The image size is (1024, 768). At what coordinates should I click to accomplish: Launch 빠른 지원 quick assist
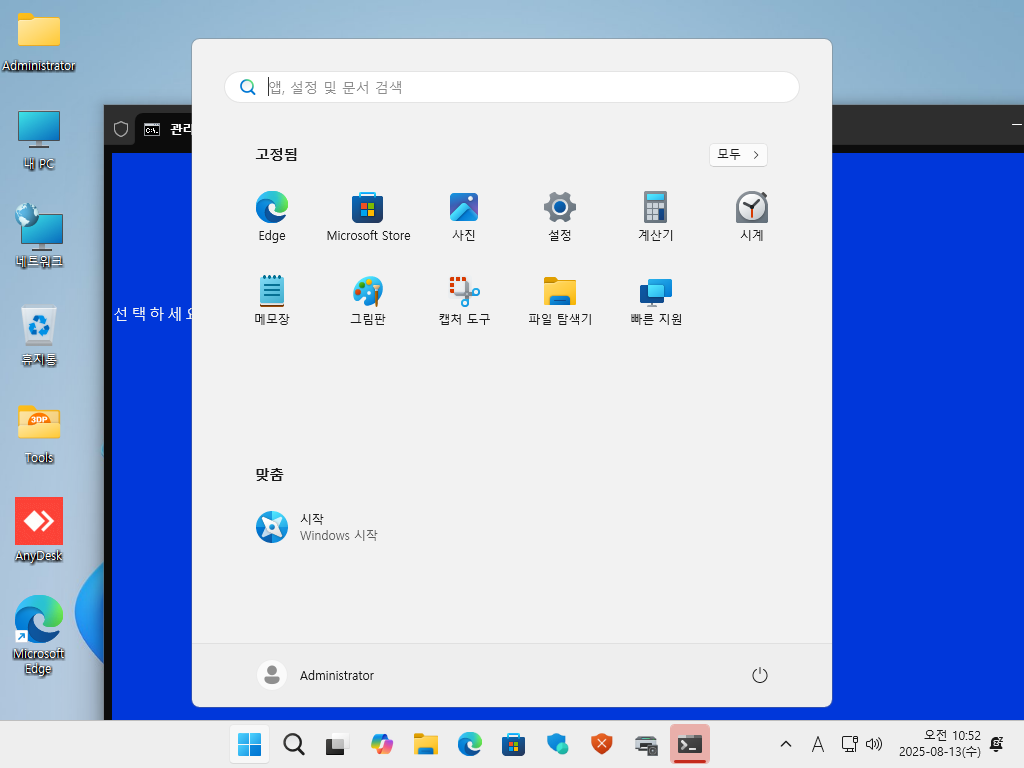click(x=656, y=300)
